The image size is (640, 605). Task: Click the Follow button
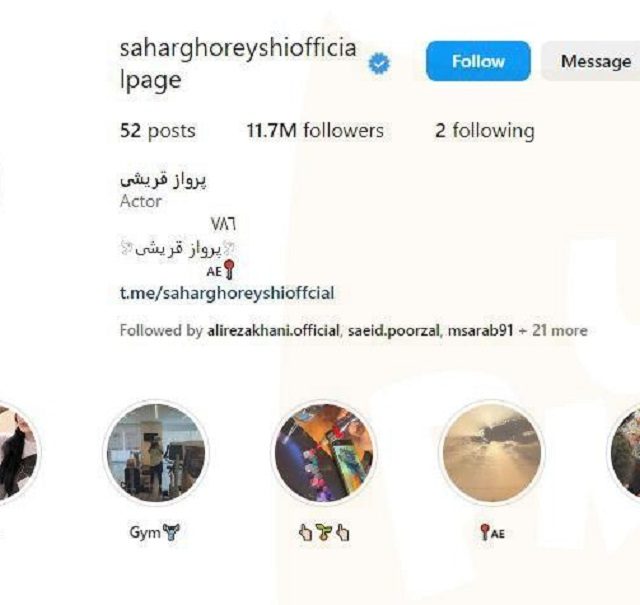coord(478,61)
